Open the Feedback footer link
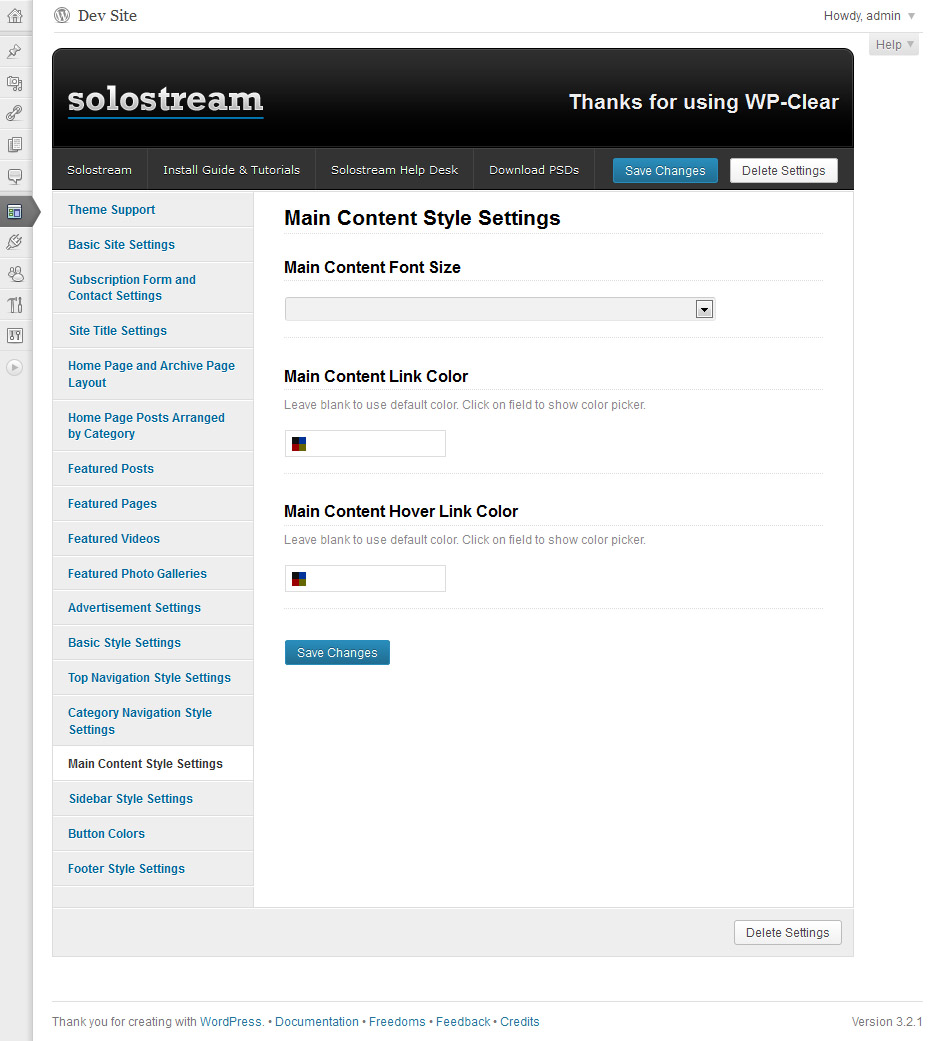The image size is (943, 1041). (463, 1022)
